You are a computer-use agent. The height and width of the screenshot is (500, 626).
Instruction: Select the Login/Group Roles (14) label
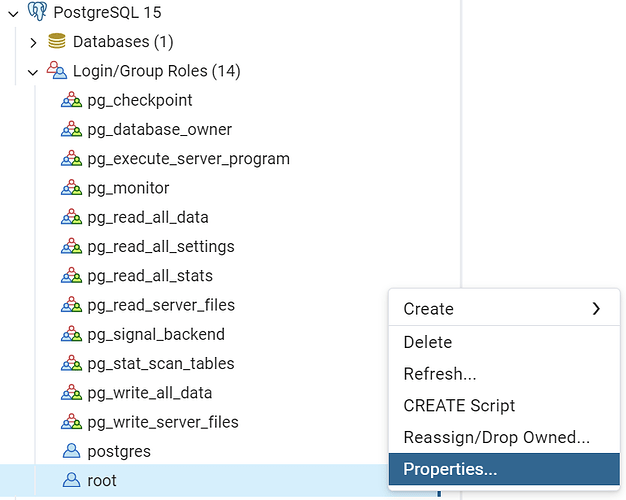click(x=156, y=71)
